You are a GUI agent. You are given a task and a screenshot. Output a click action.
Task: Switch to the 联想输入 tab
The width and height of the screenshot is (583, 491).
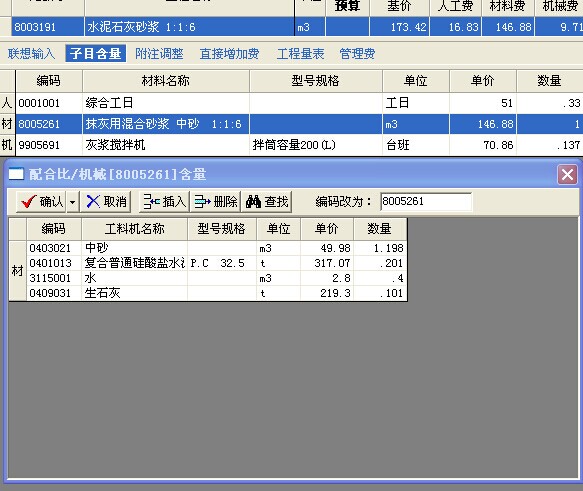(32, 54)
